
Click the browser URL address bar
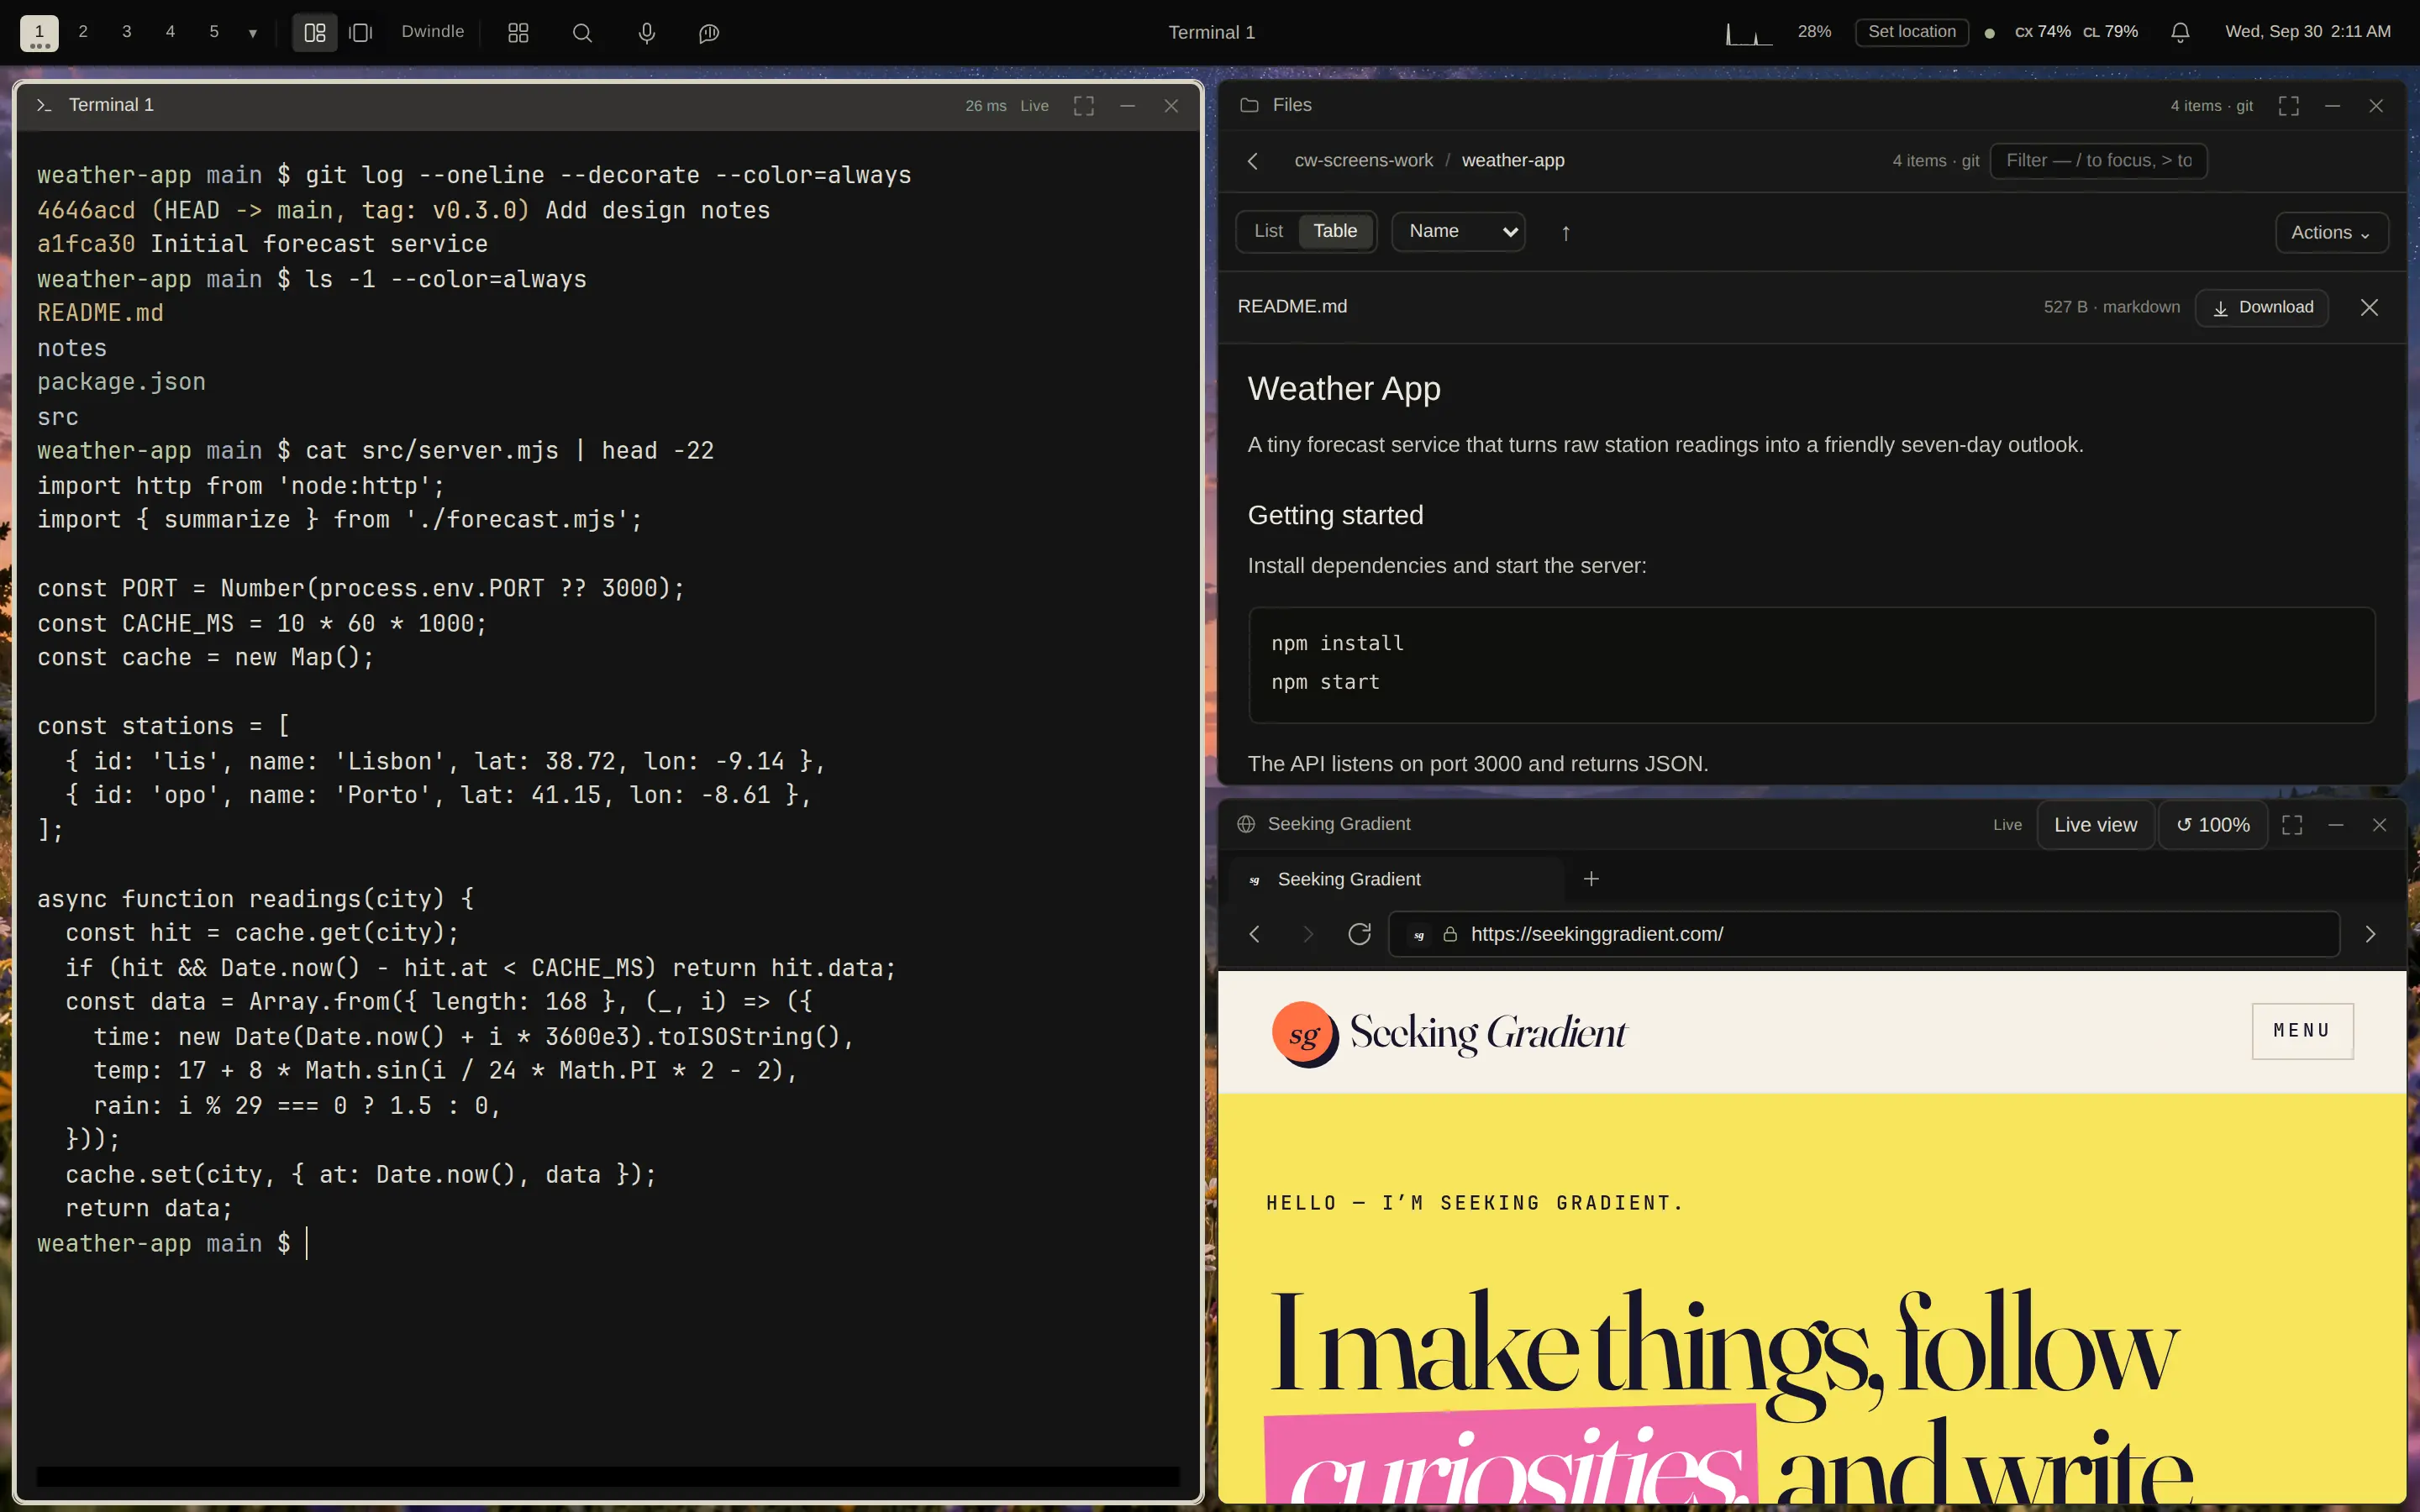point(1864,934)
